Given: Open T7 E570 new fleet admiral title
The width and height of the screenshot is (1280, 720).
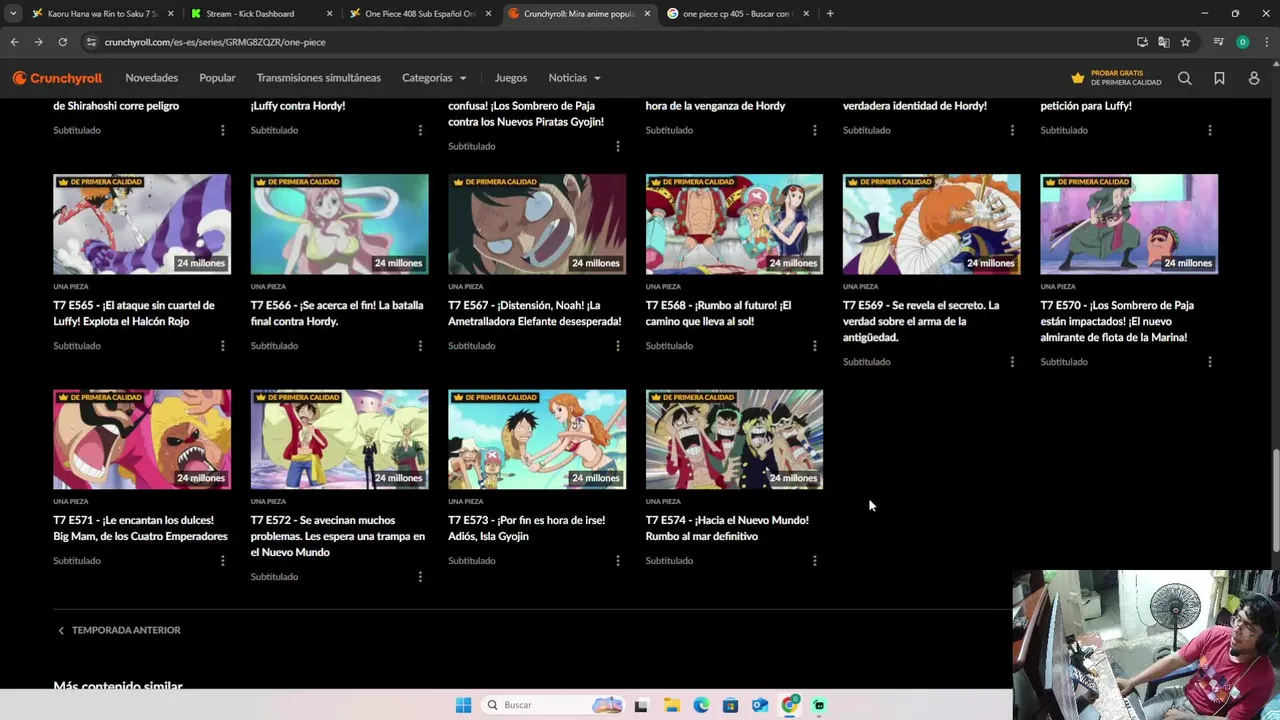Looking at the screenshot, I should point(1117,321).
